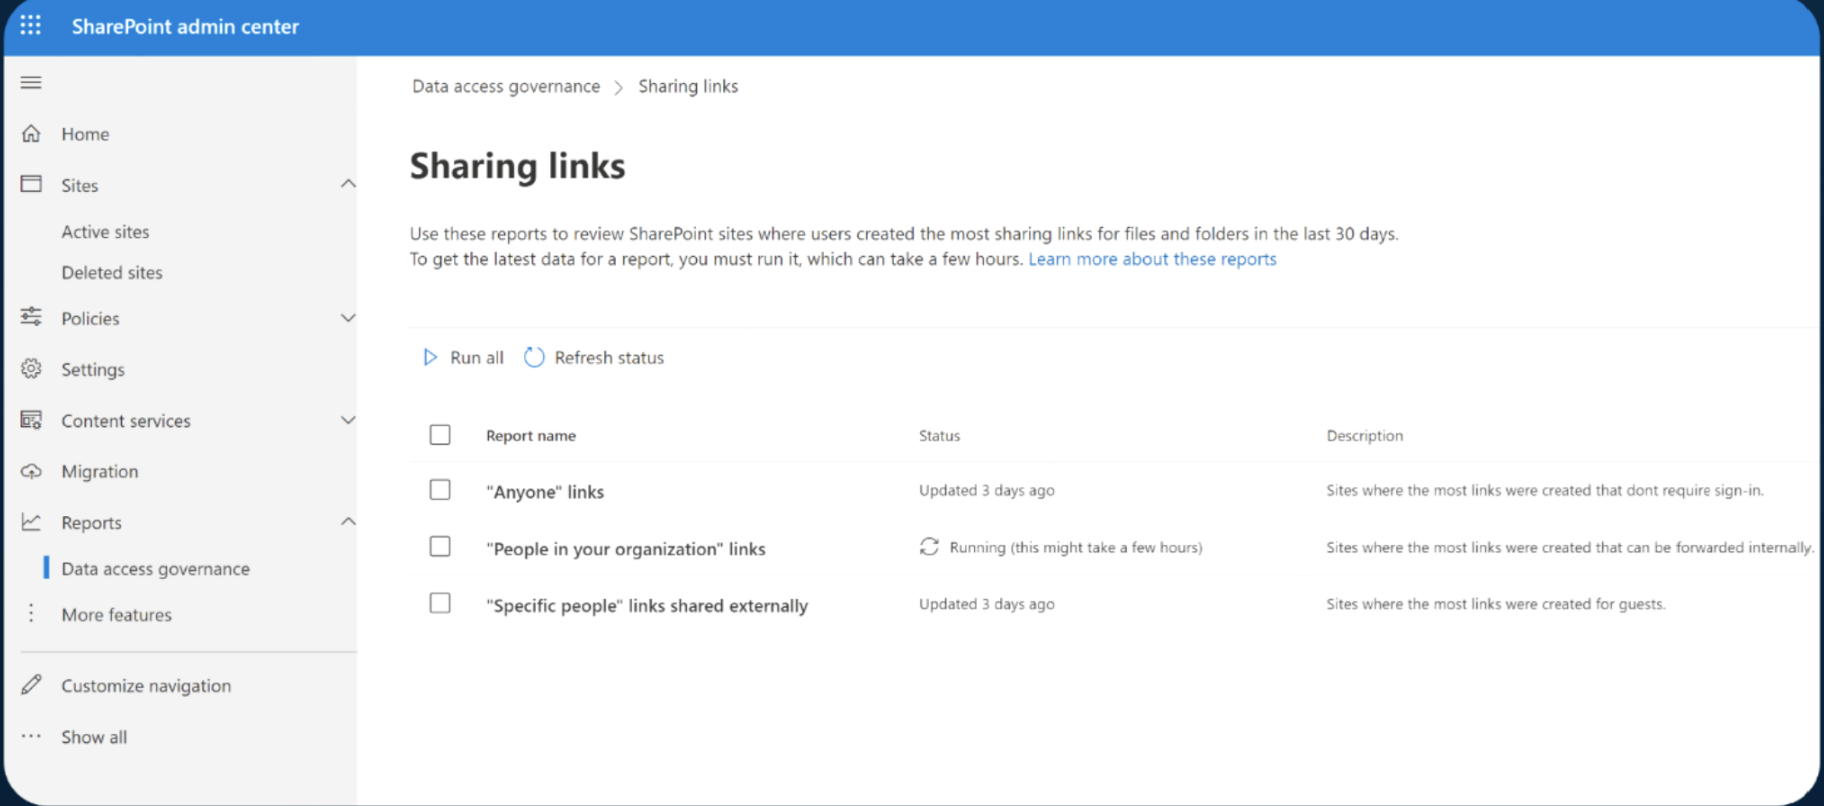Click the Home house icon
This screenshot has width=1824, height=806.
click(x=31, y=133)
